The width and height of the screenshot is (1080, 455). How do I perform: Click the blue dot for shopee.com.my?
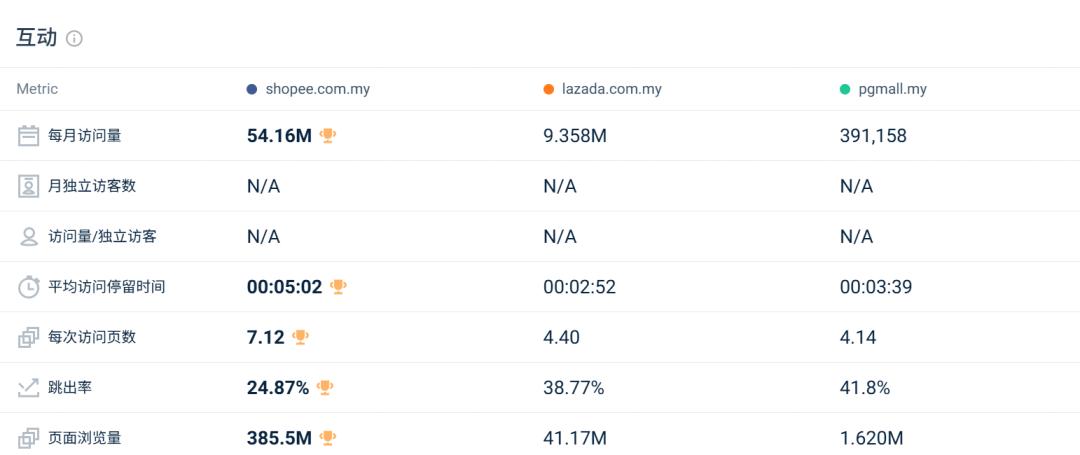pos(252,89)
